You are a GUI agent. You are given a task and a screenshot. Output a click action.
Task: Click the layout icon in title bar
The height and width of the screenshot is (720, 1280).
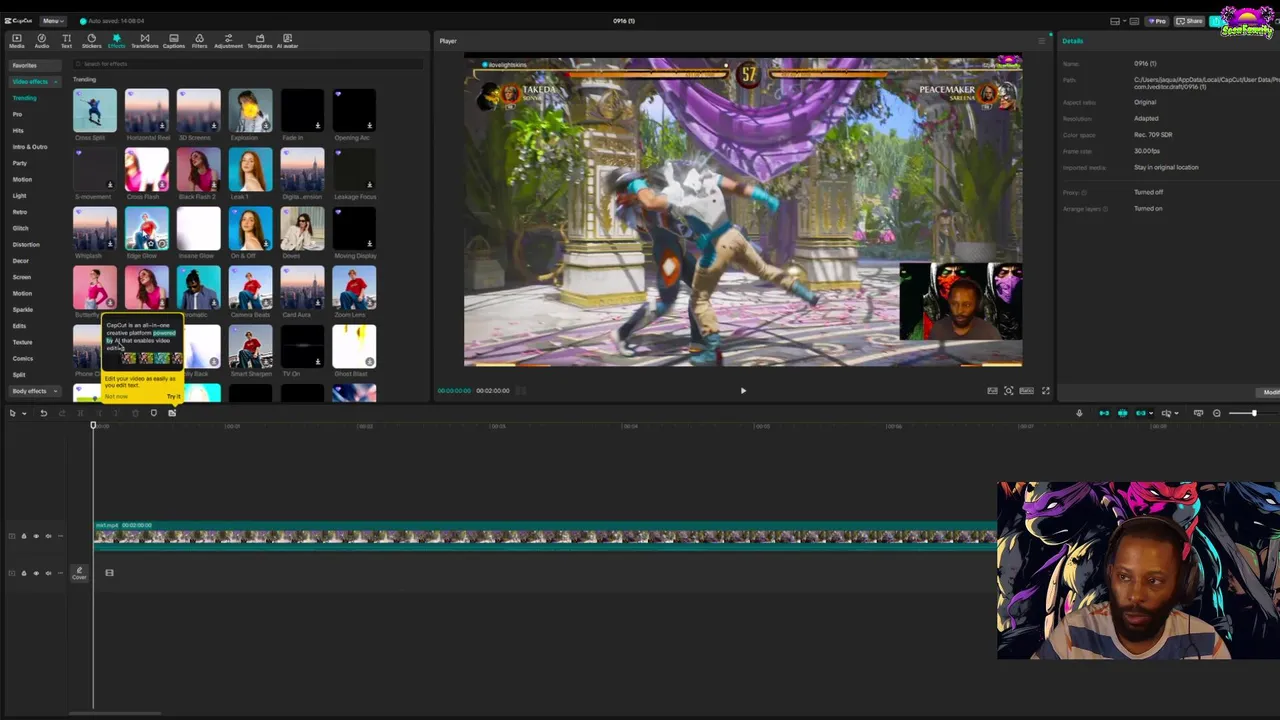pos(1115,21)
